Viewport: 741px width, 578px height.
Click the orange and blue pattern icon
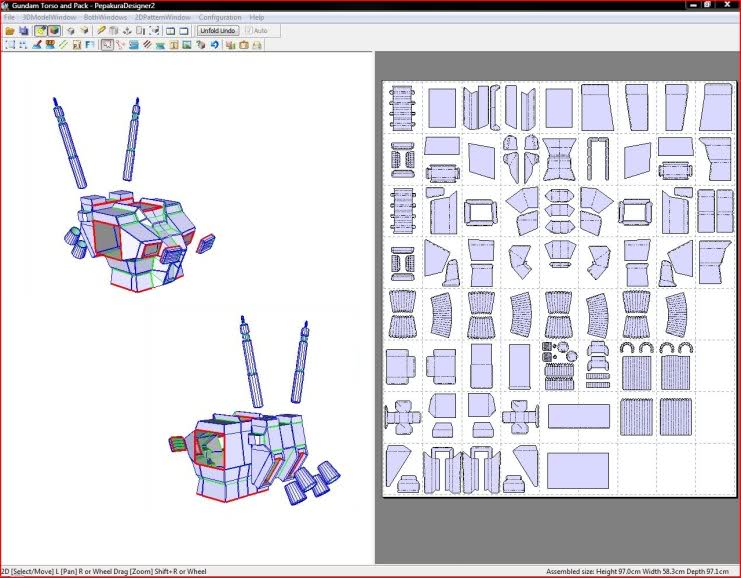(x=50, y=45)
